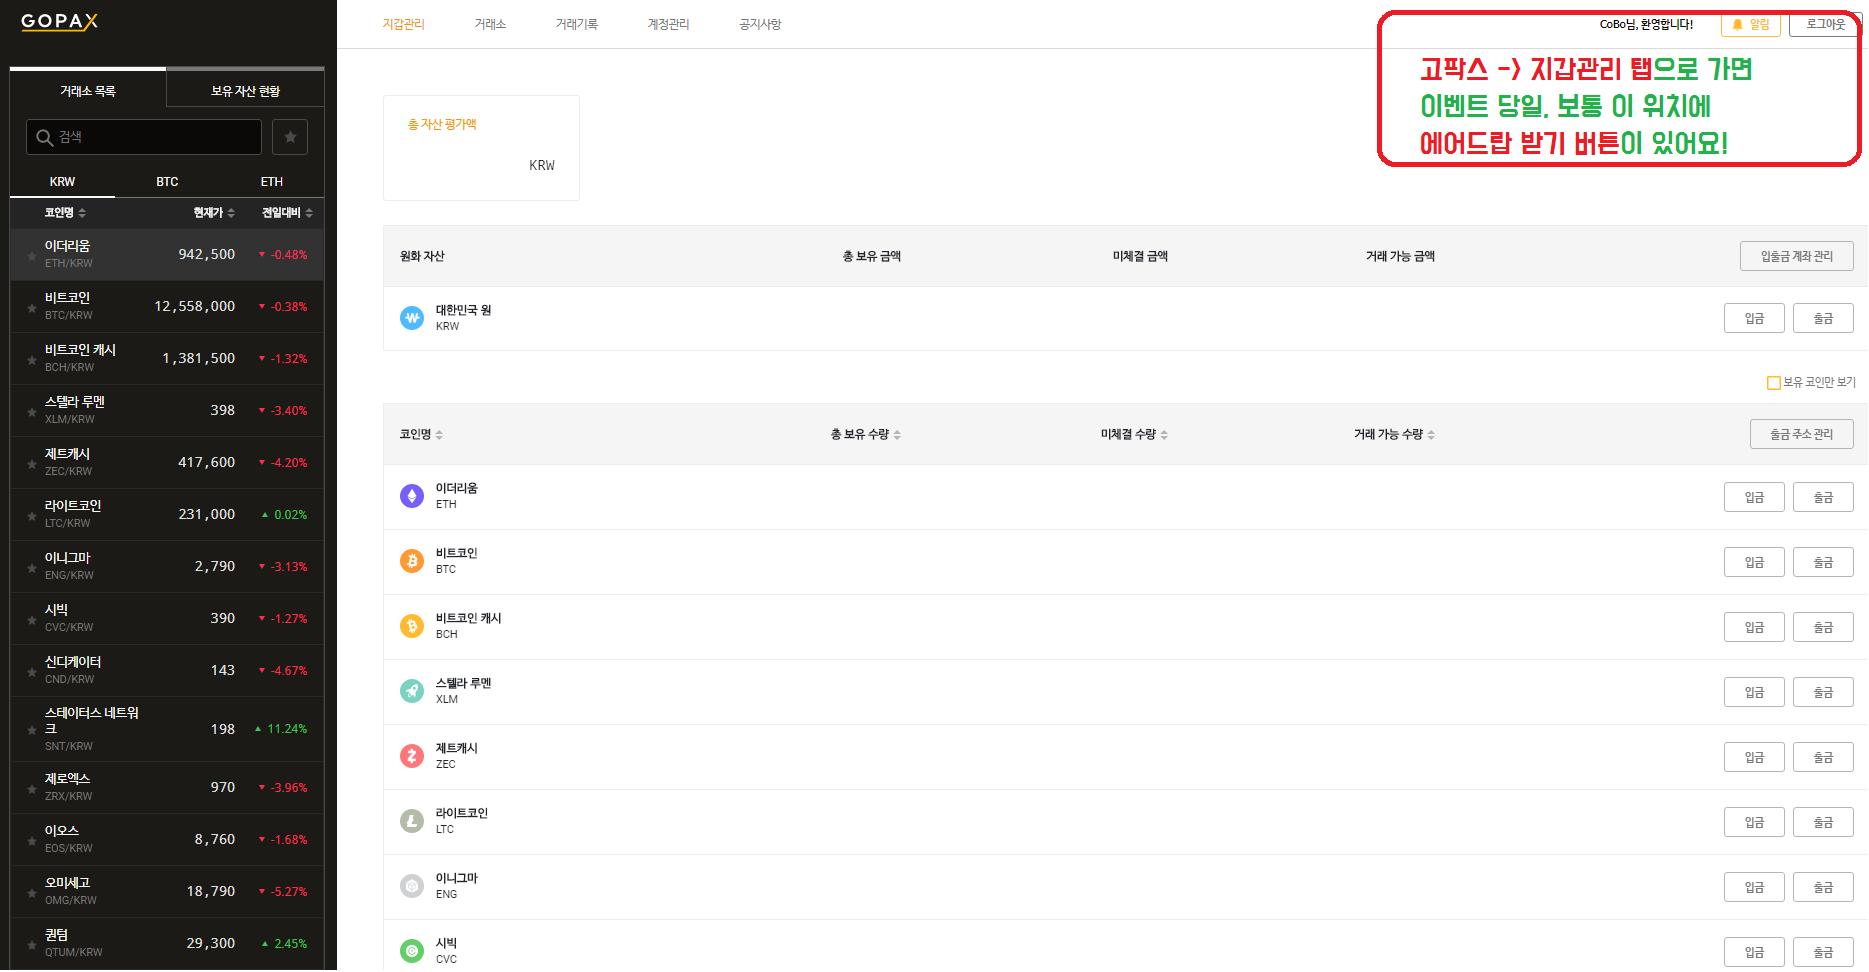Star the 신디케이터 CND/KRW market
Viewport: 1869px width, 972px height.
pos(32,672)
